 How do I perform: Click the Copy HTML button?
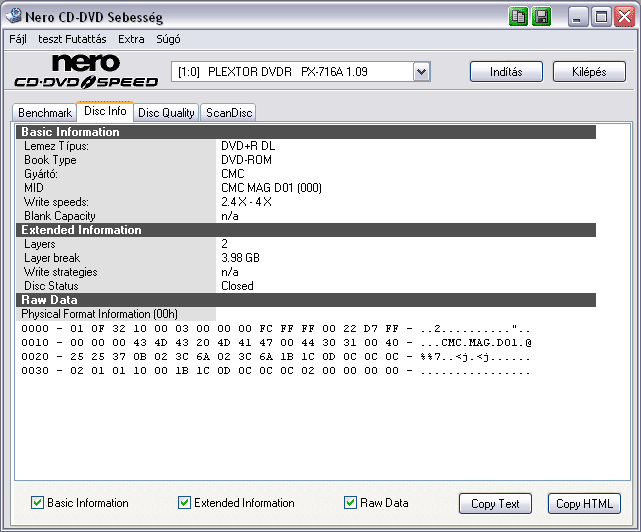[x=584, y=503]
